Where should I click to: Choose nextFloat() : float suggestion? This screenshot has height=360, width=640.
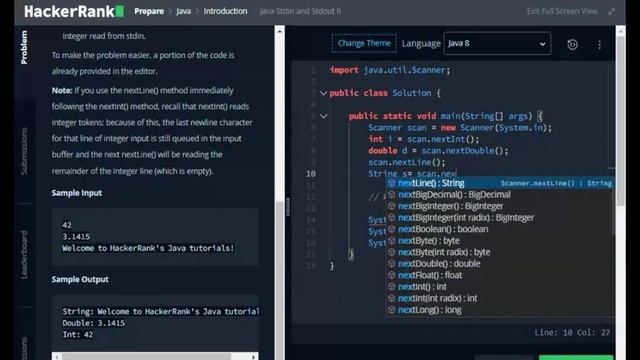[x=500, y=275]
